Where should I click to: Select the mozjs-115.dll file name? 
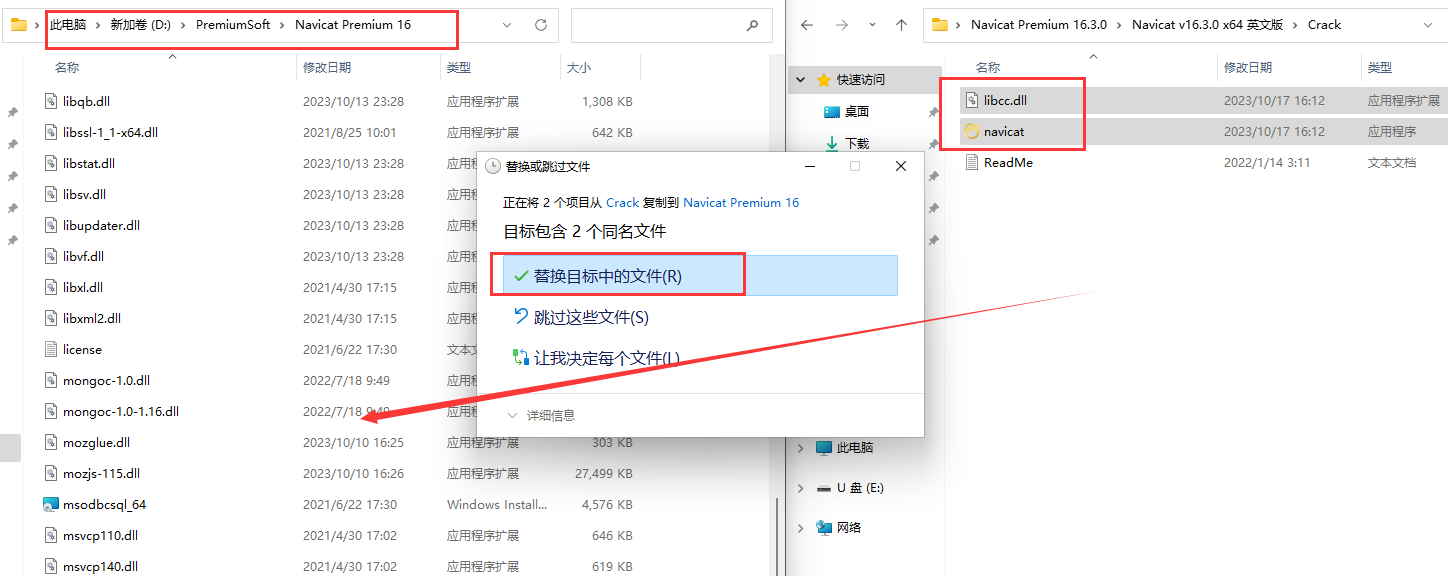(101, 473)
